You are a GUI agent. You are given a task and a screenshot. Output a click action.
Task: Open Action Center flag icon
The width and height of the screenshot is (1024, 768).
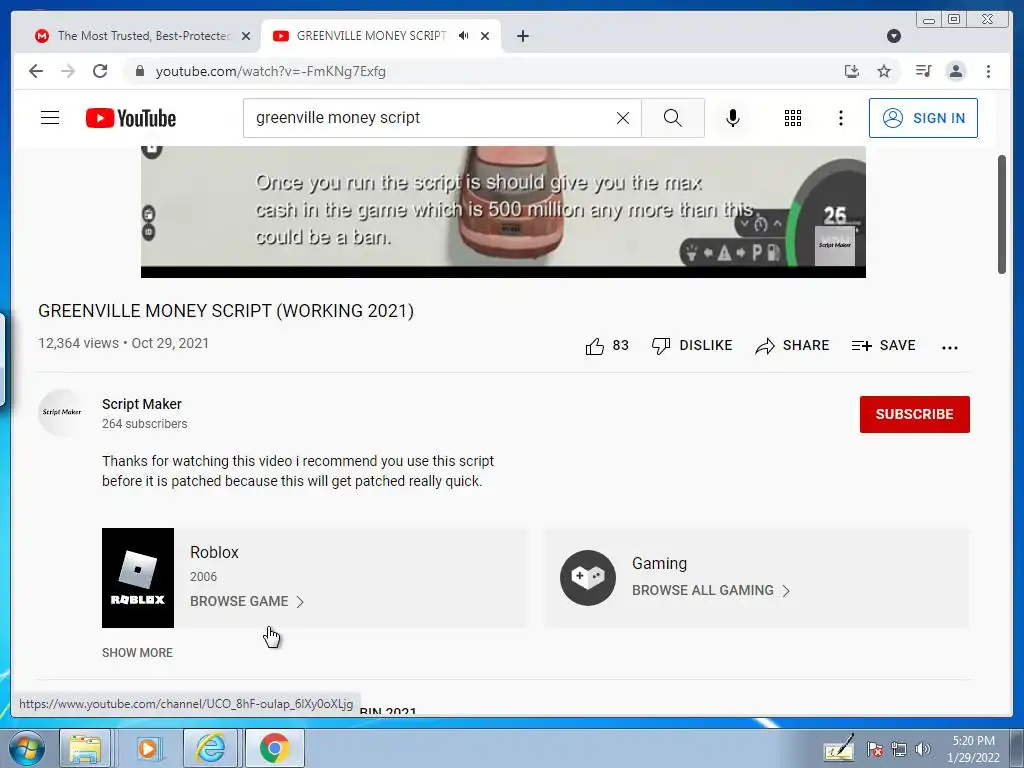pyautogui.click(x=874, y=749)
